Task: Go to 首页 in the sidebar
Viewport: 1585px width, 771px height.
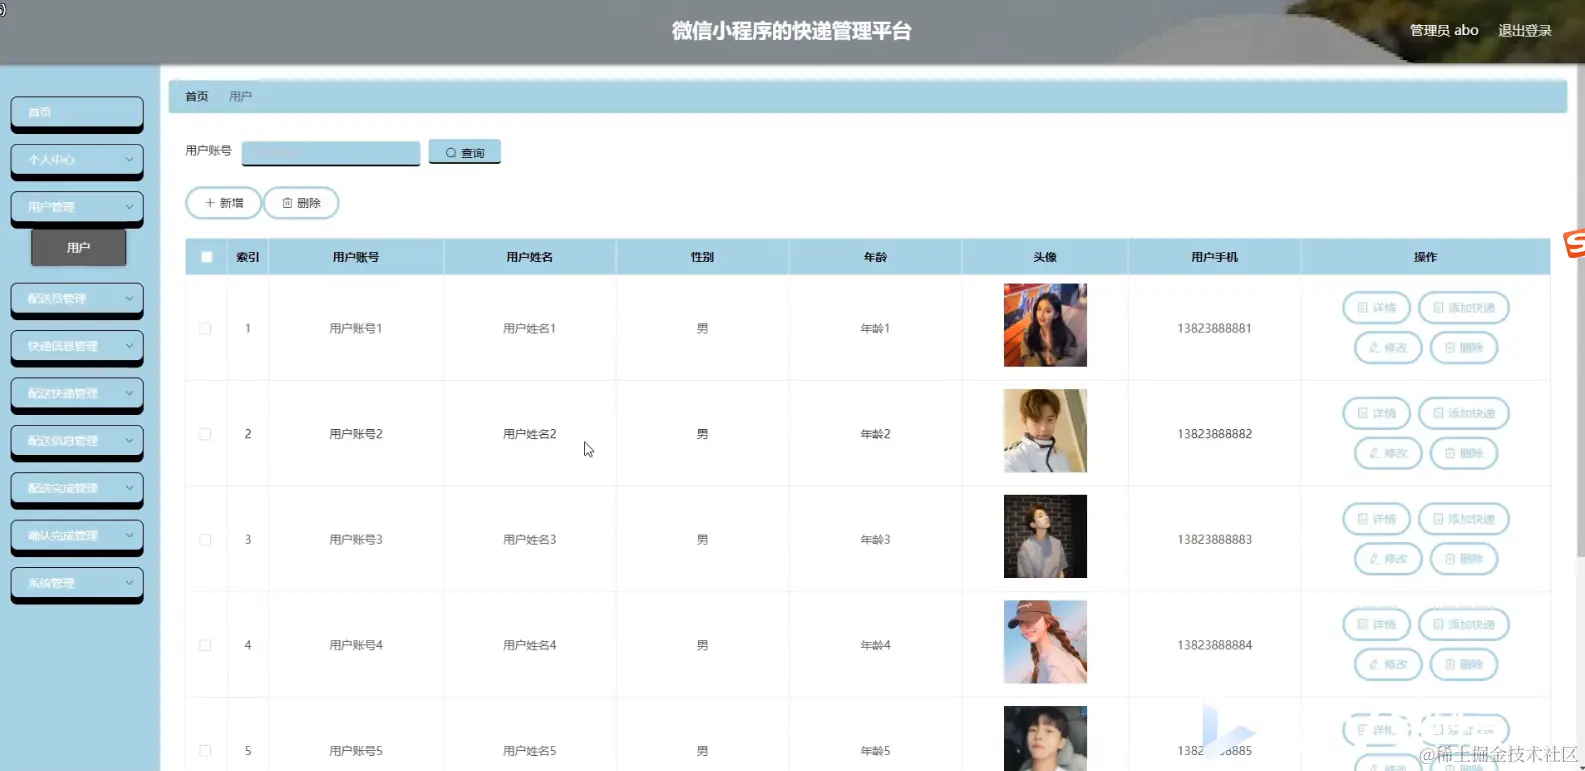Action: (77, 113)
